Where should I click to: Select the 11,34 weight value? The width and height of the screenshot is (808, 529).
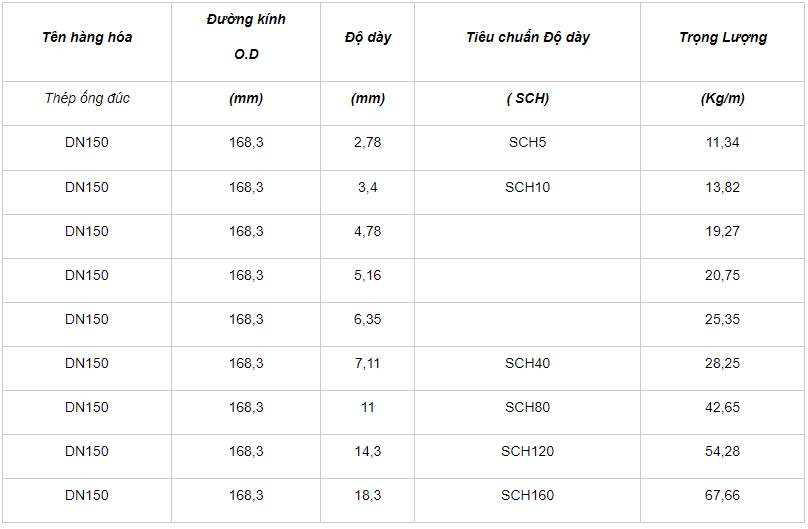722,142
